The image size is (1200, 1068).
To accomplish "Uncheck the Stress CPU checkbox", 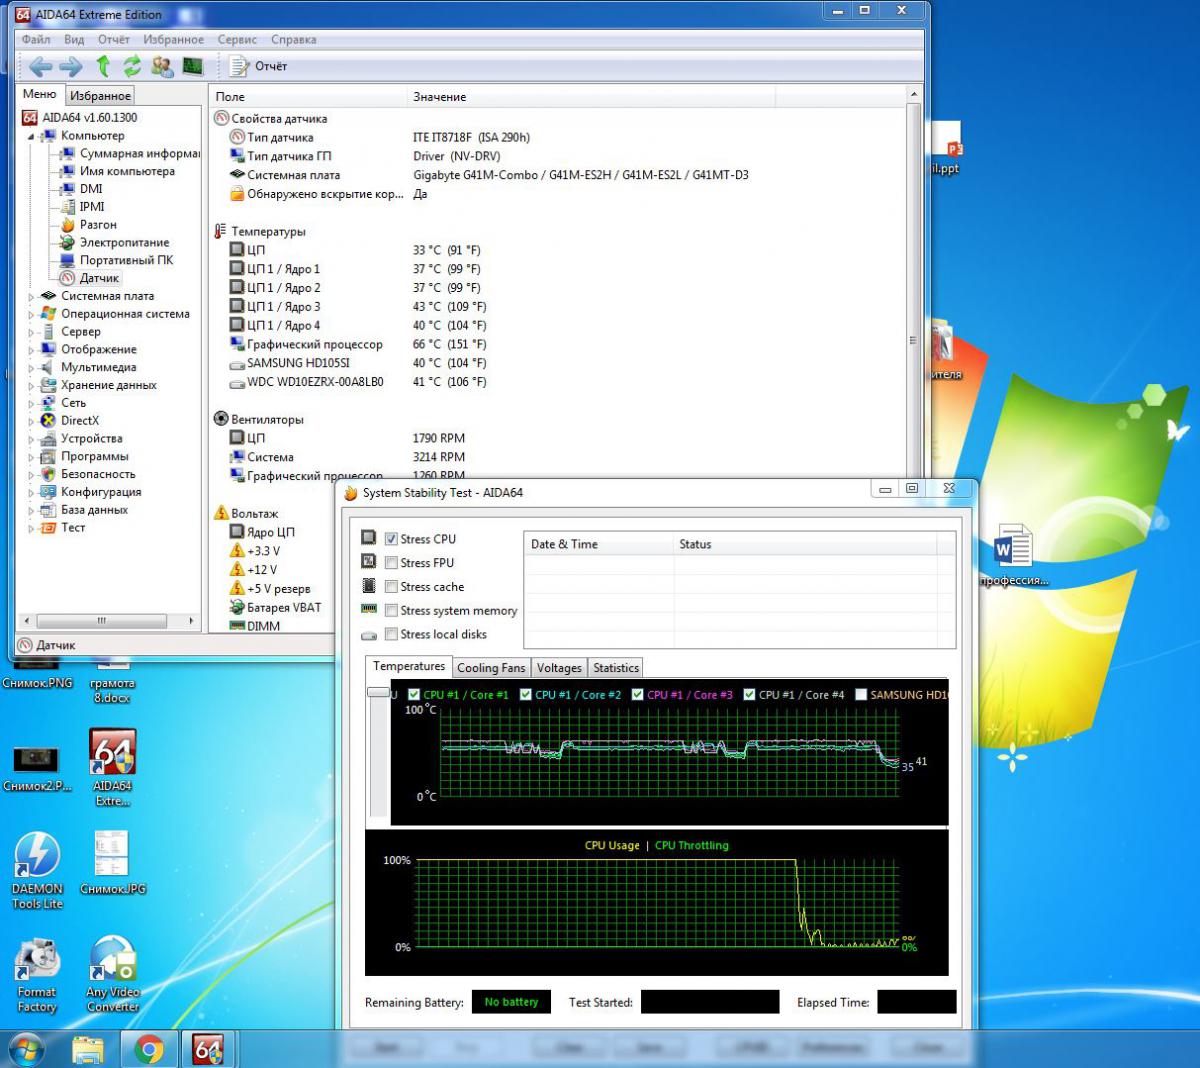I will point(392,539).
